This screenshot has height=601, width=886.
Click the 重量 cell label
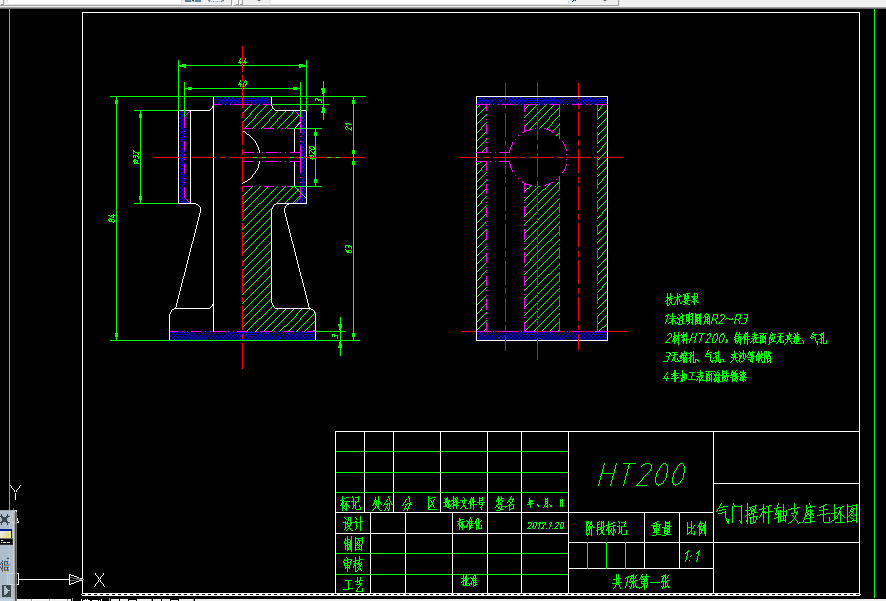[x=661, y=529]
